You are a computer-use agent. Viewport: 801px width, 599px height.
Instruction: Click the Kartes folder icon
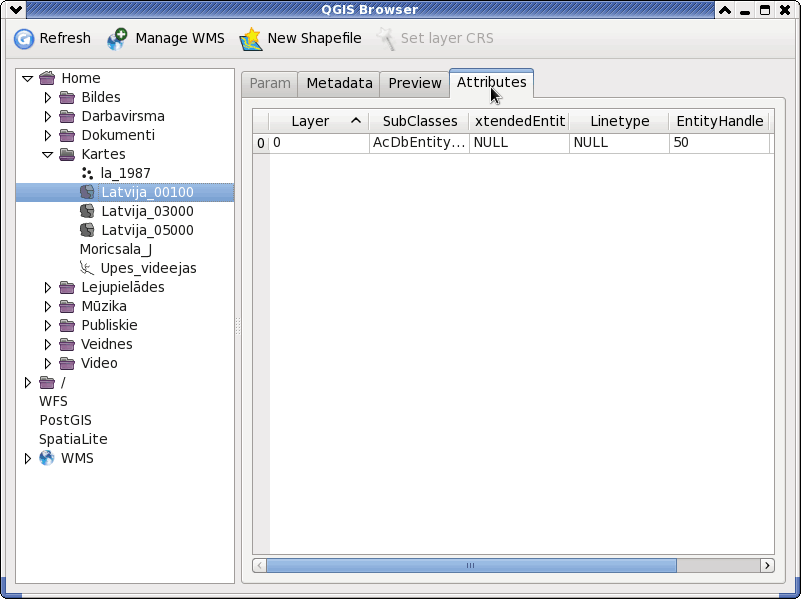[x=67, y=154]
